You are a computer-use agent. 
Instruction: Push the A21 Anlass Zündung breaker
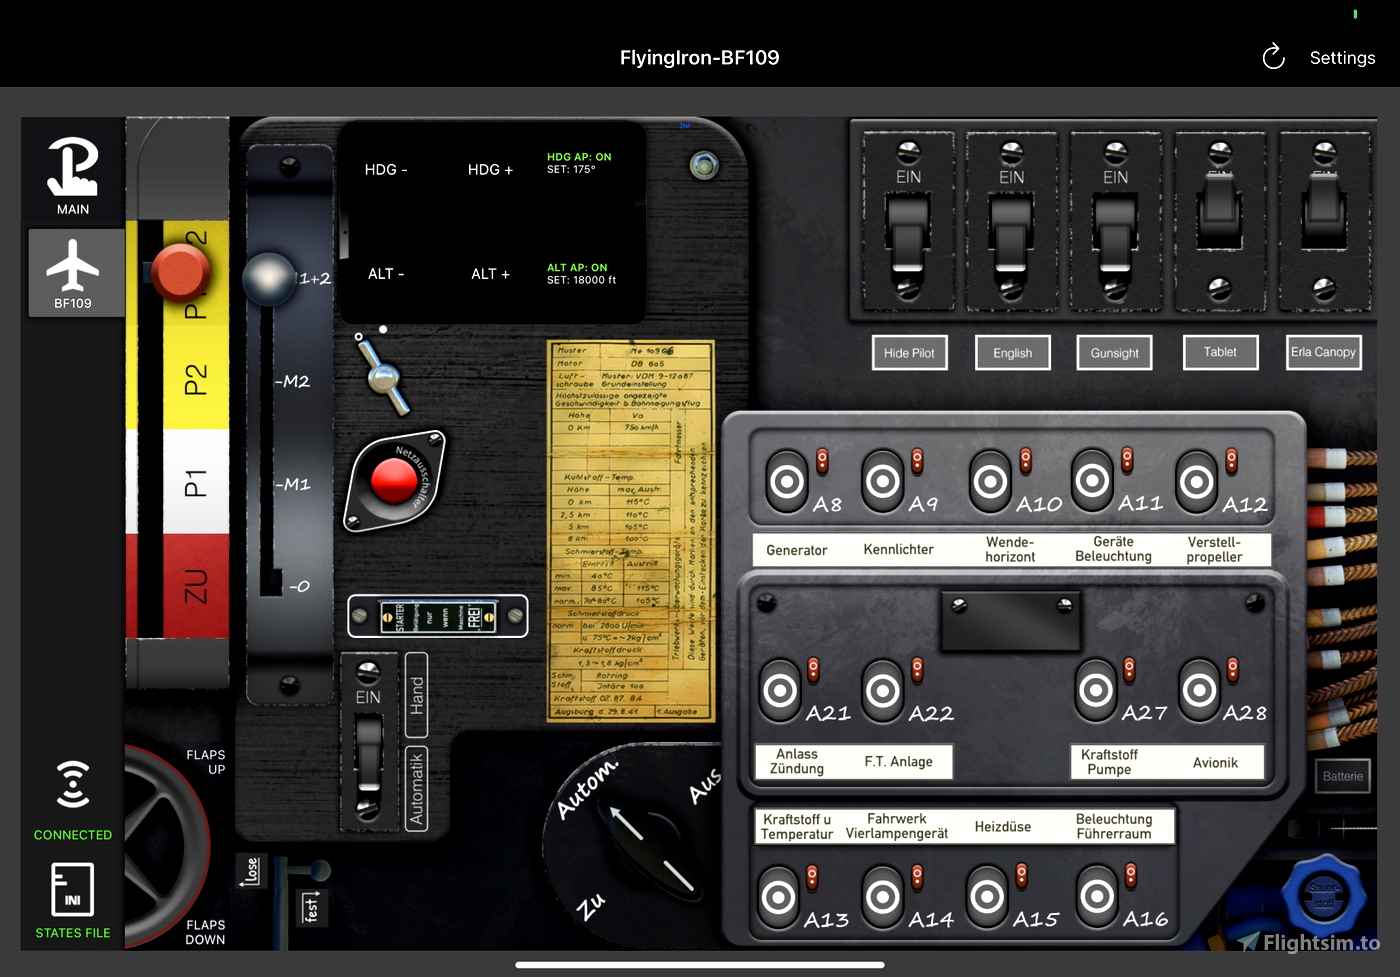click(x=780, y=690)
